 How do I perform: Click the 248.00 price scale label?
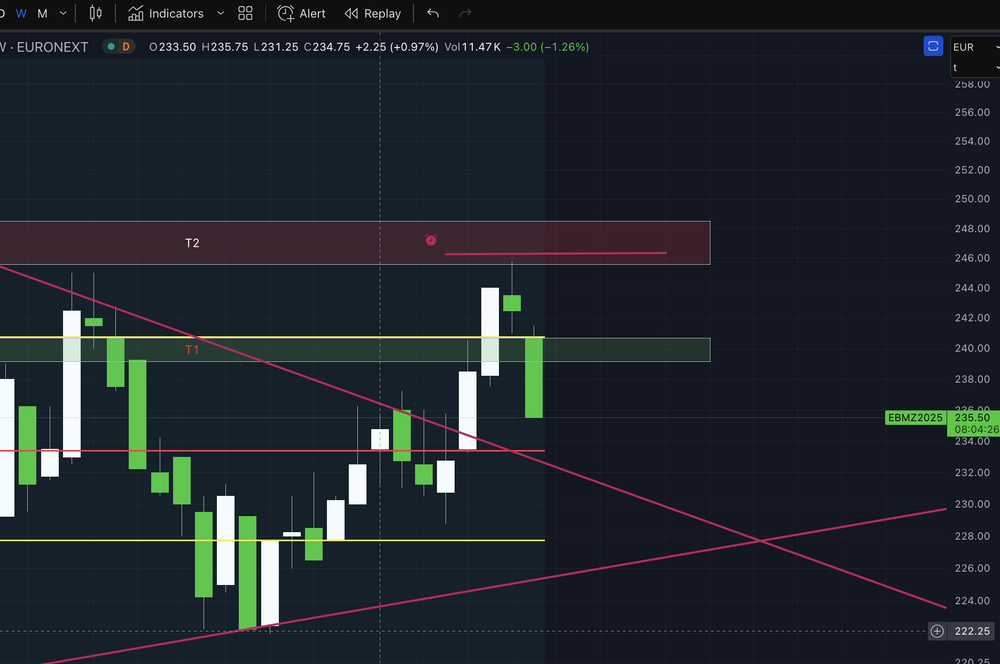[x=972, y=228]
